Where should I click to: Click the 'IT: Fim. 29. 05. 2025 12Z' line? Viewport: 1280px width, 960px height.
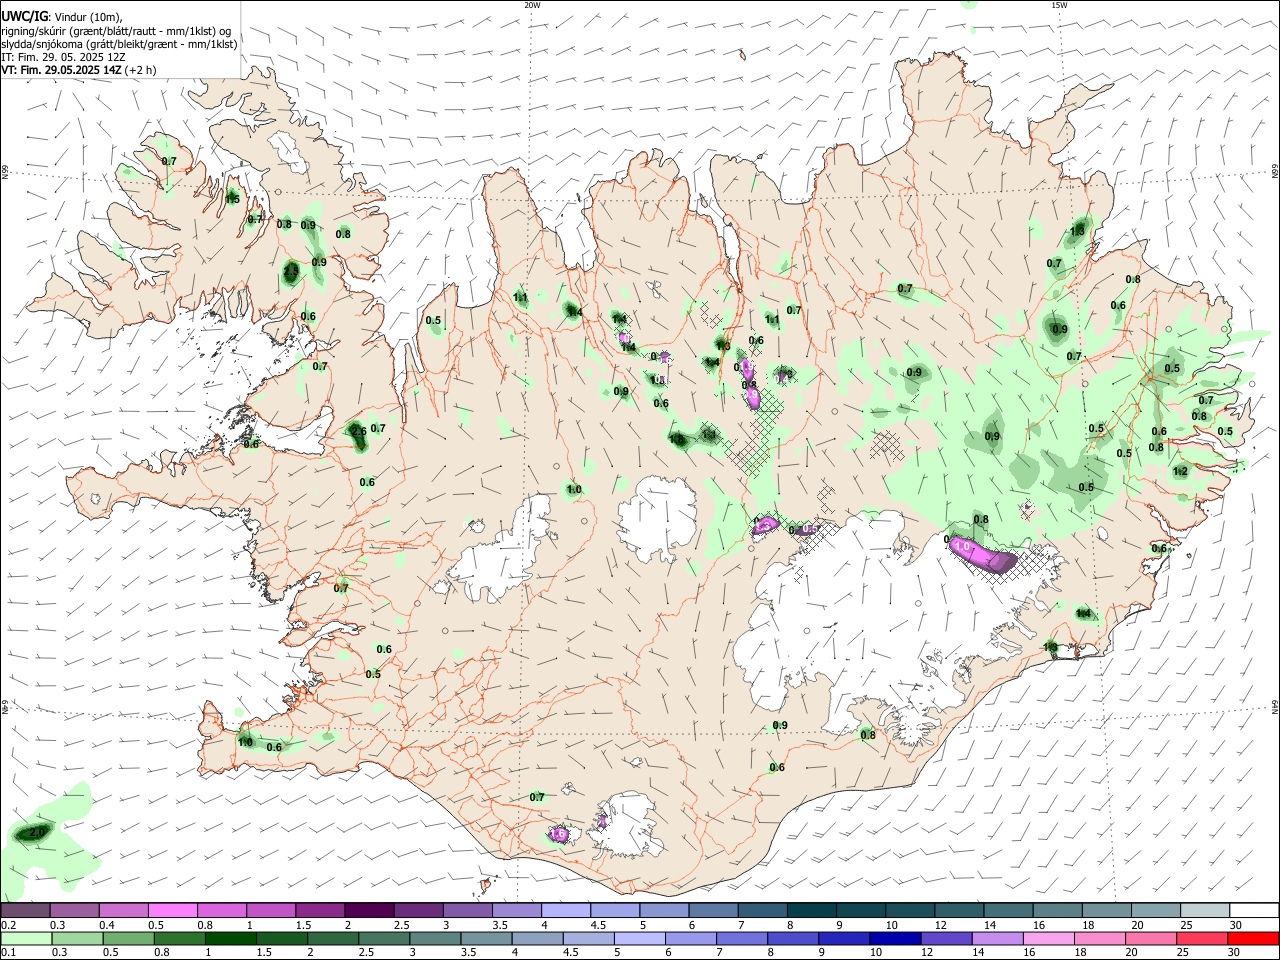(63, 57)
